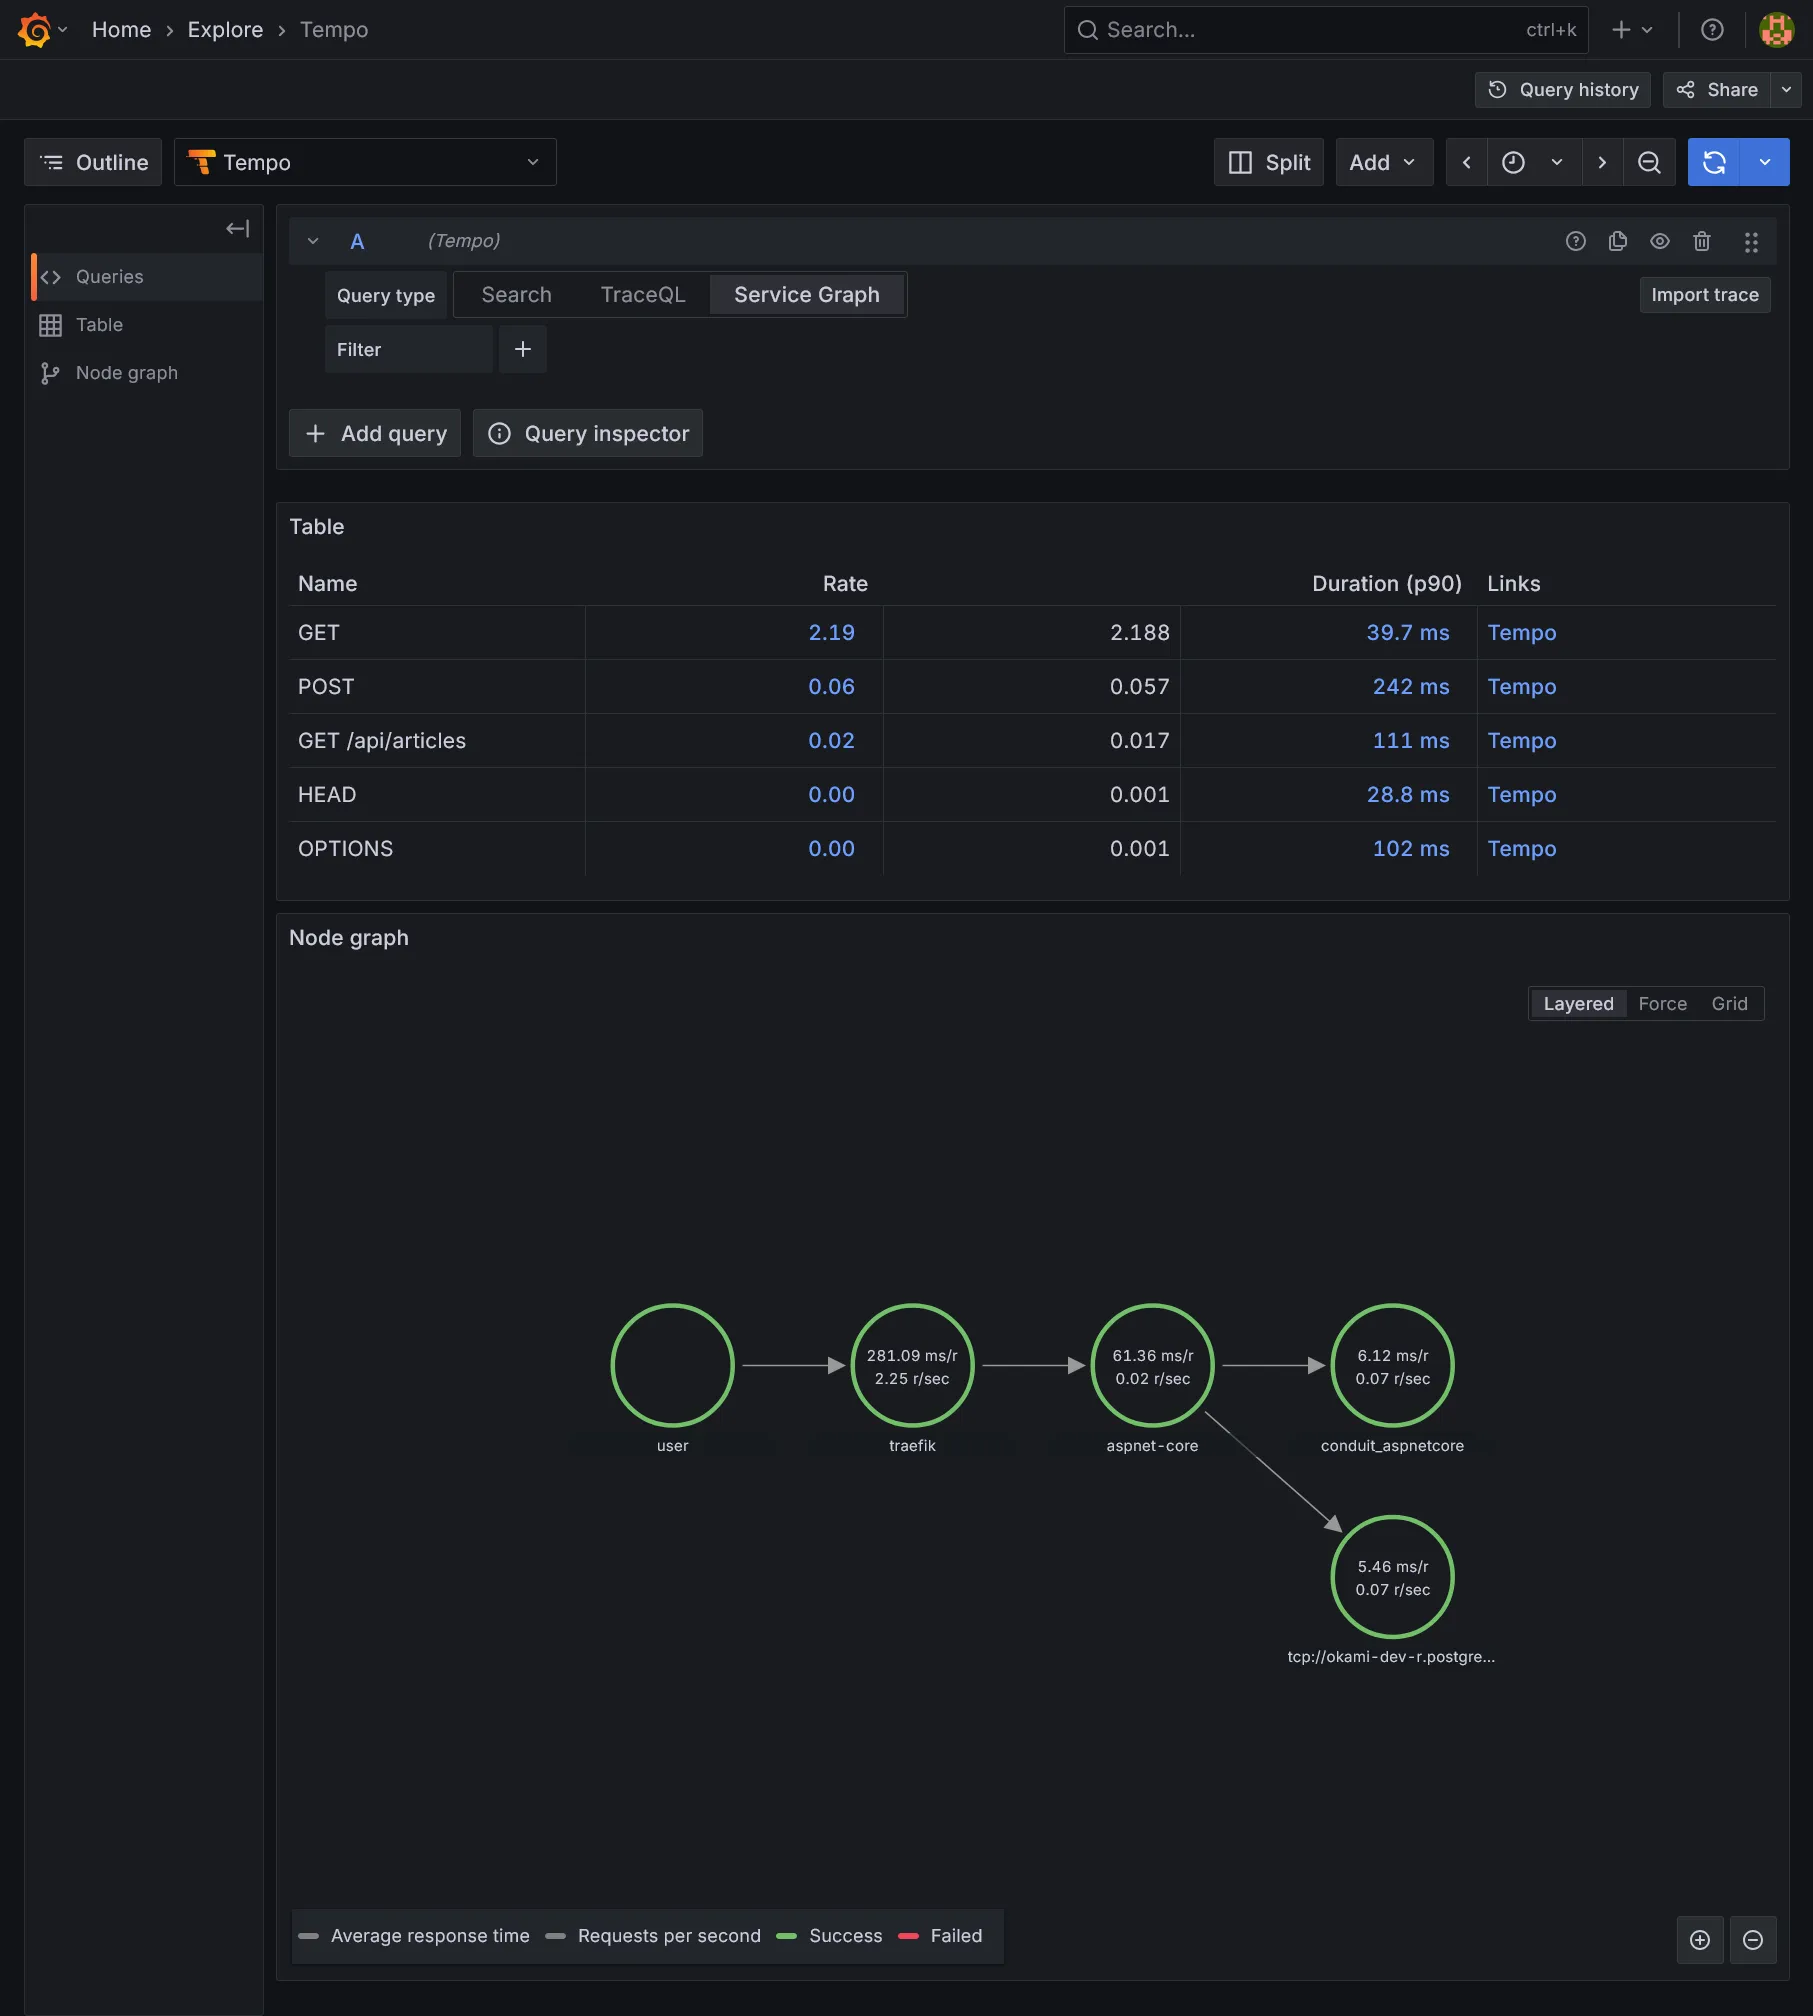Run the query with the refresh icon
The image size is (1813, 2016).
1714,162
